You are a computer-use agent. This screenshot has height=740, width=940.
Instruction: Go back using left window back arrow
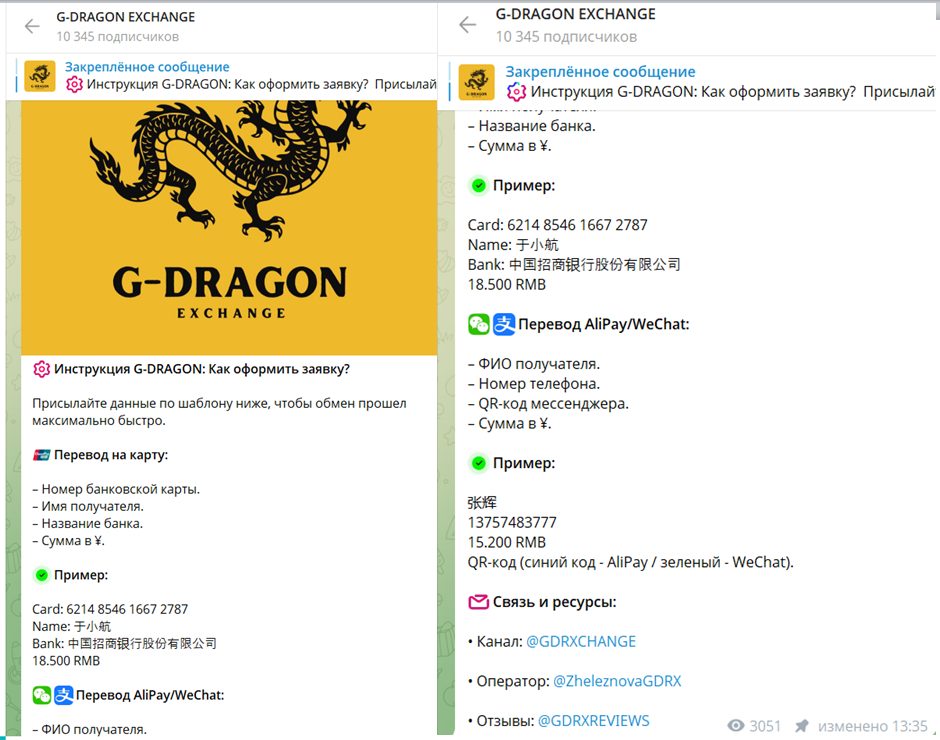point(32,26)
